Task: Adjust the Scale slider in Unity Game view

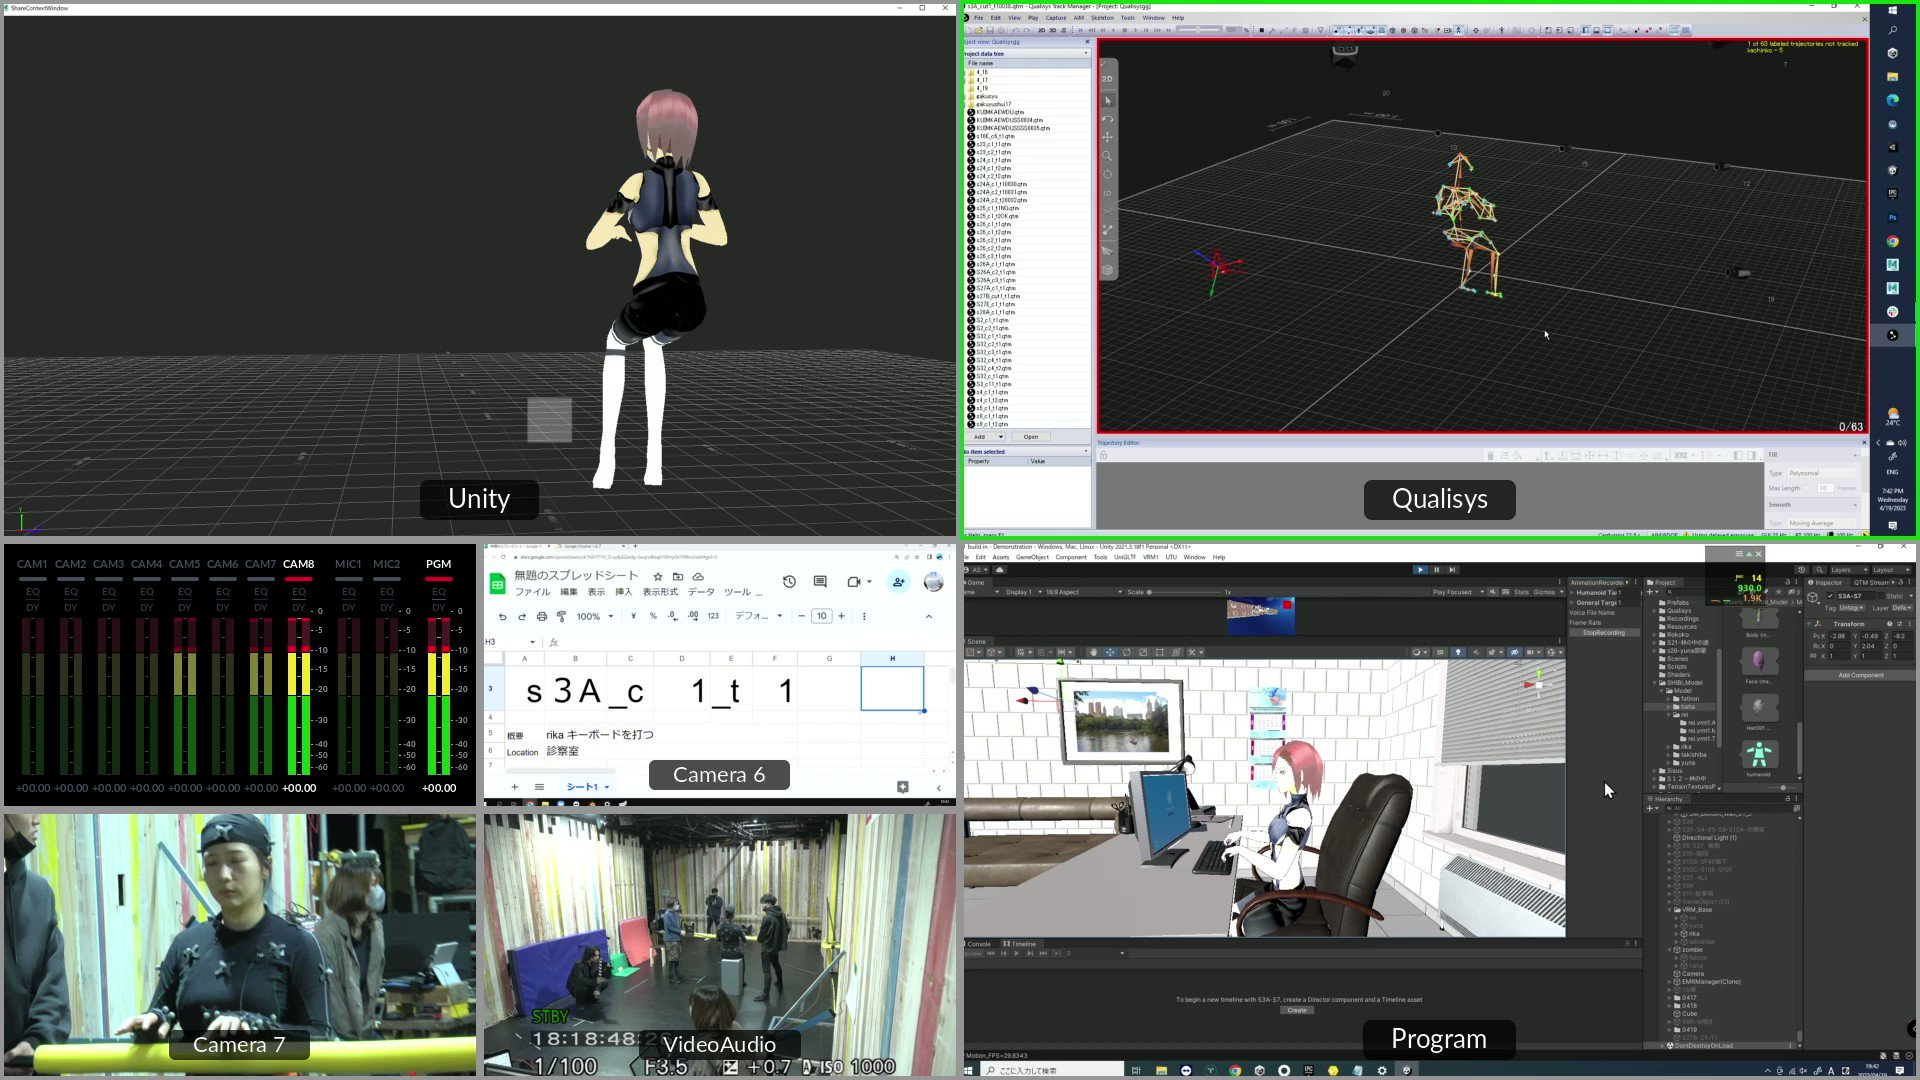Action: (1150, 592)
